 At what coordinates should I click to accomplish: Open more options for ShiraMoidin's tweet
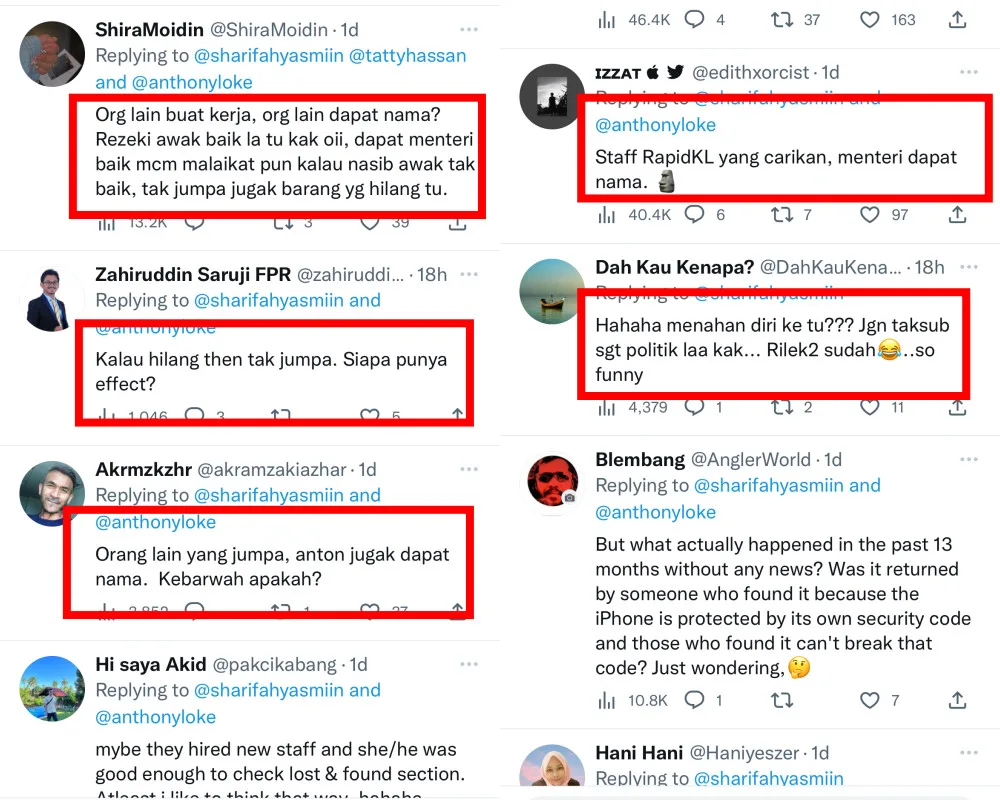click(x=469, y=30)
